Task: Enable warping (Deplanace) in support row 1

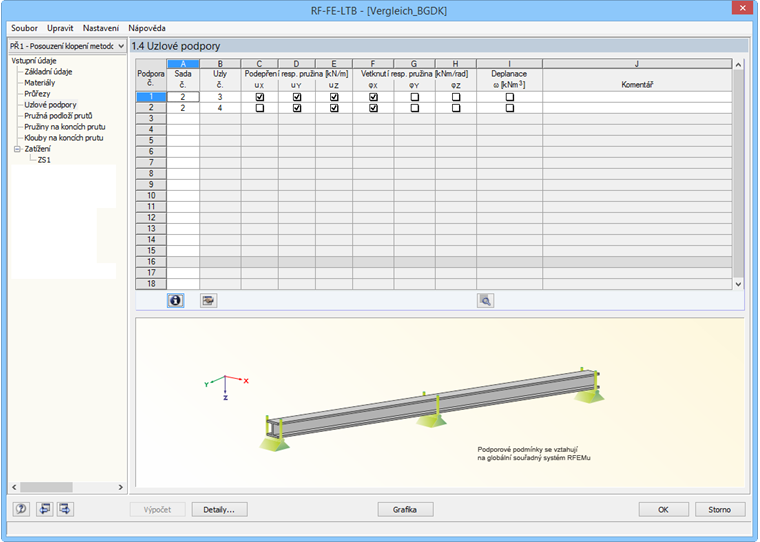Action: tap(509, 97)
